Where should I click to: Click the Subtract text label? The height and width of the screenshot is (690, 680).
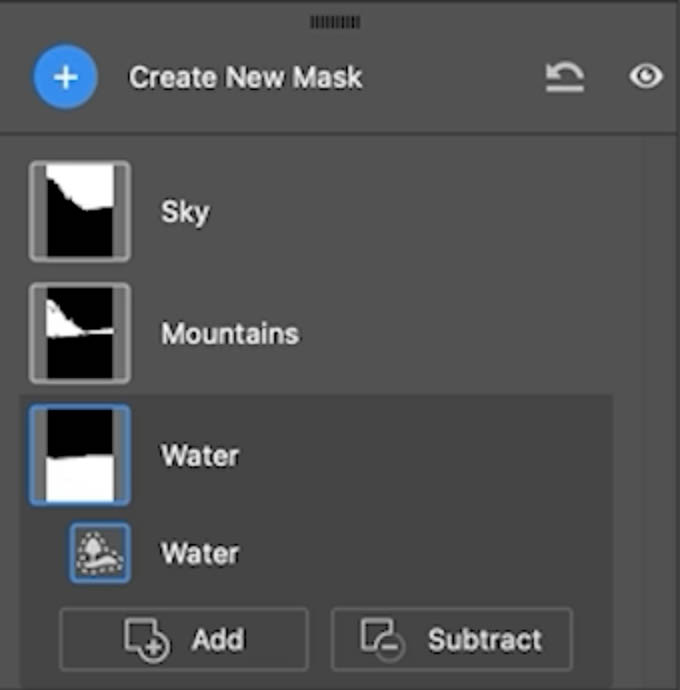pos(485,639)
